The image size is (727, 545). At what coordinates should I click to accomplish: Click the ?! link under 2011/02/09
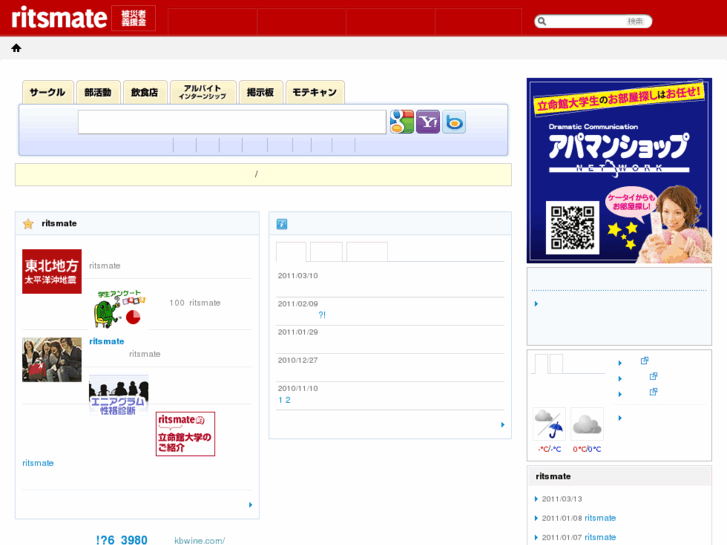(322, 315)
